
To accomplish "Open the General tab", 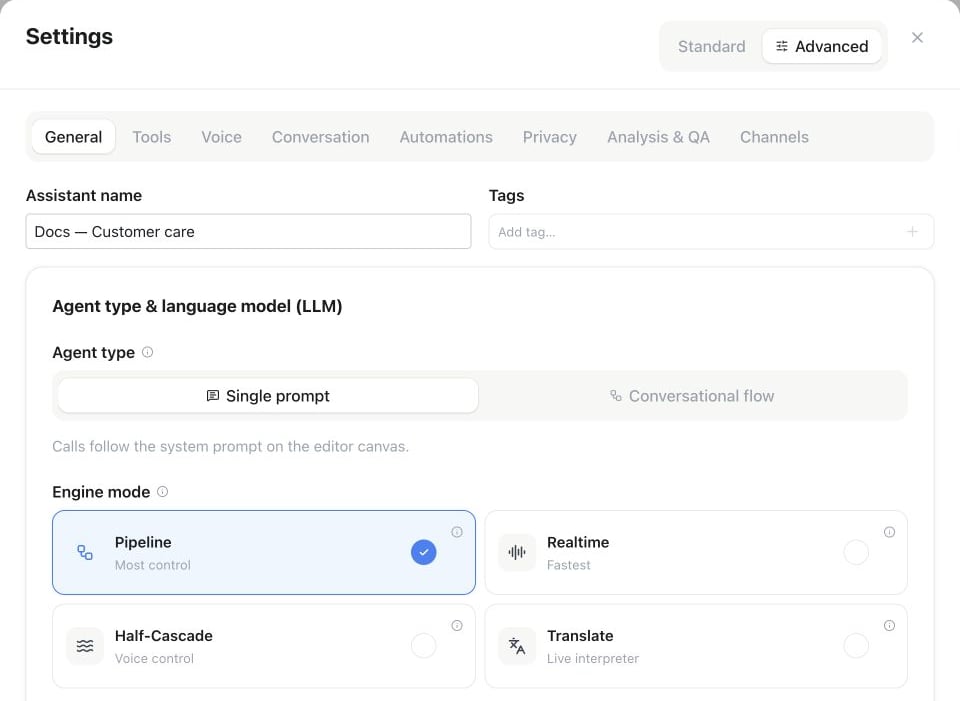I will coord(73,137).
